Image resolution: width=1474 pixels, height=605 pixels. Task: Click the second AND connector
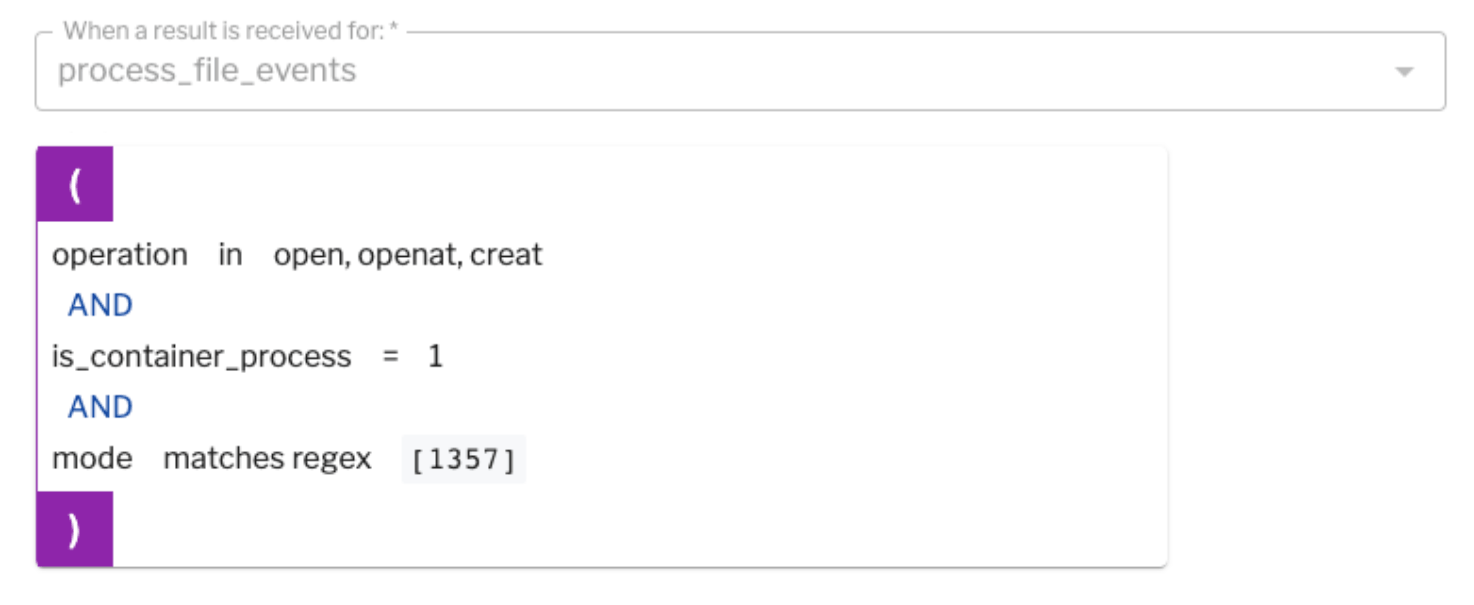[x=99, y=406]
